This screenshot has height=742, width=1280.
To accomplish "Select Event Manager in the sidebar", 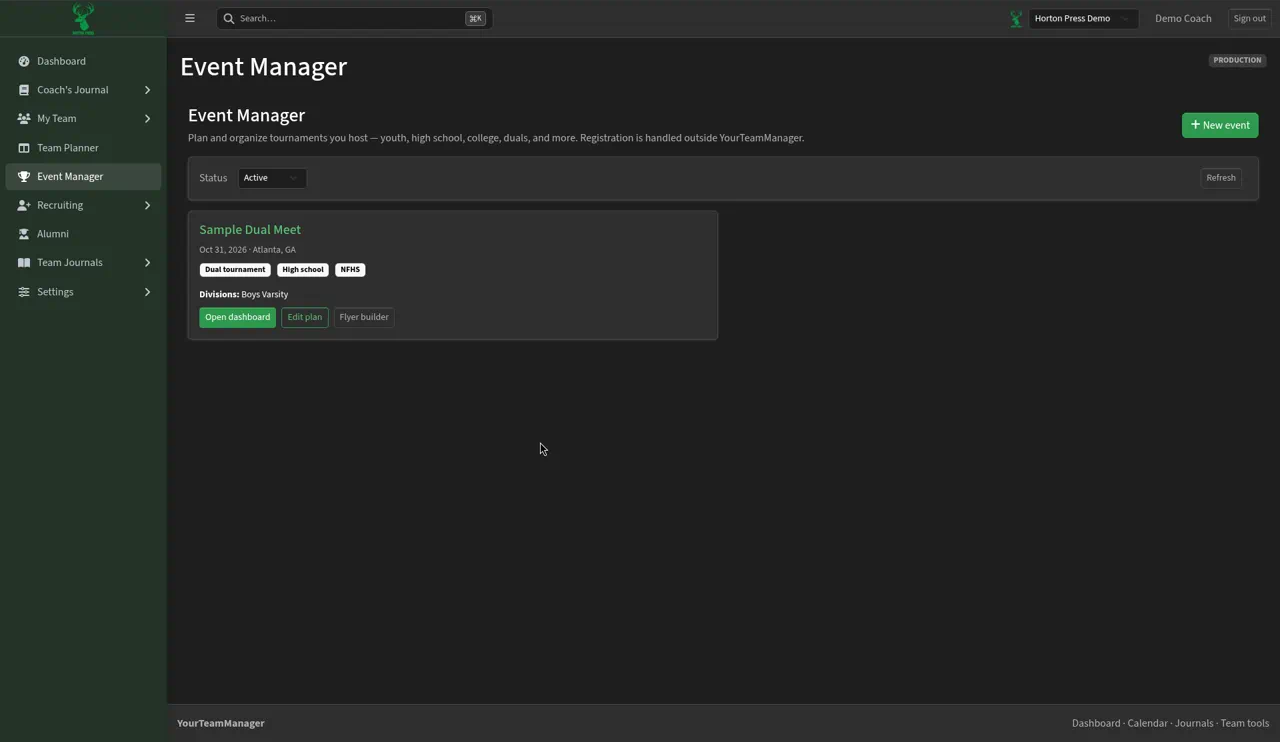I will (x=83, y=177).
